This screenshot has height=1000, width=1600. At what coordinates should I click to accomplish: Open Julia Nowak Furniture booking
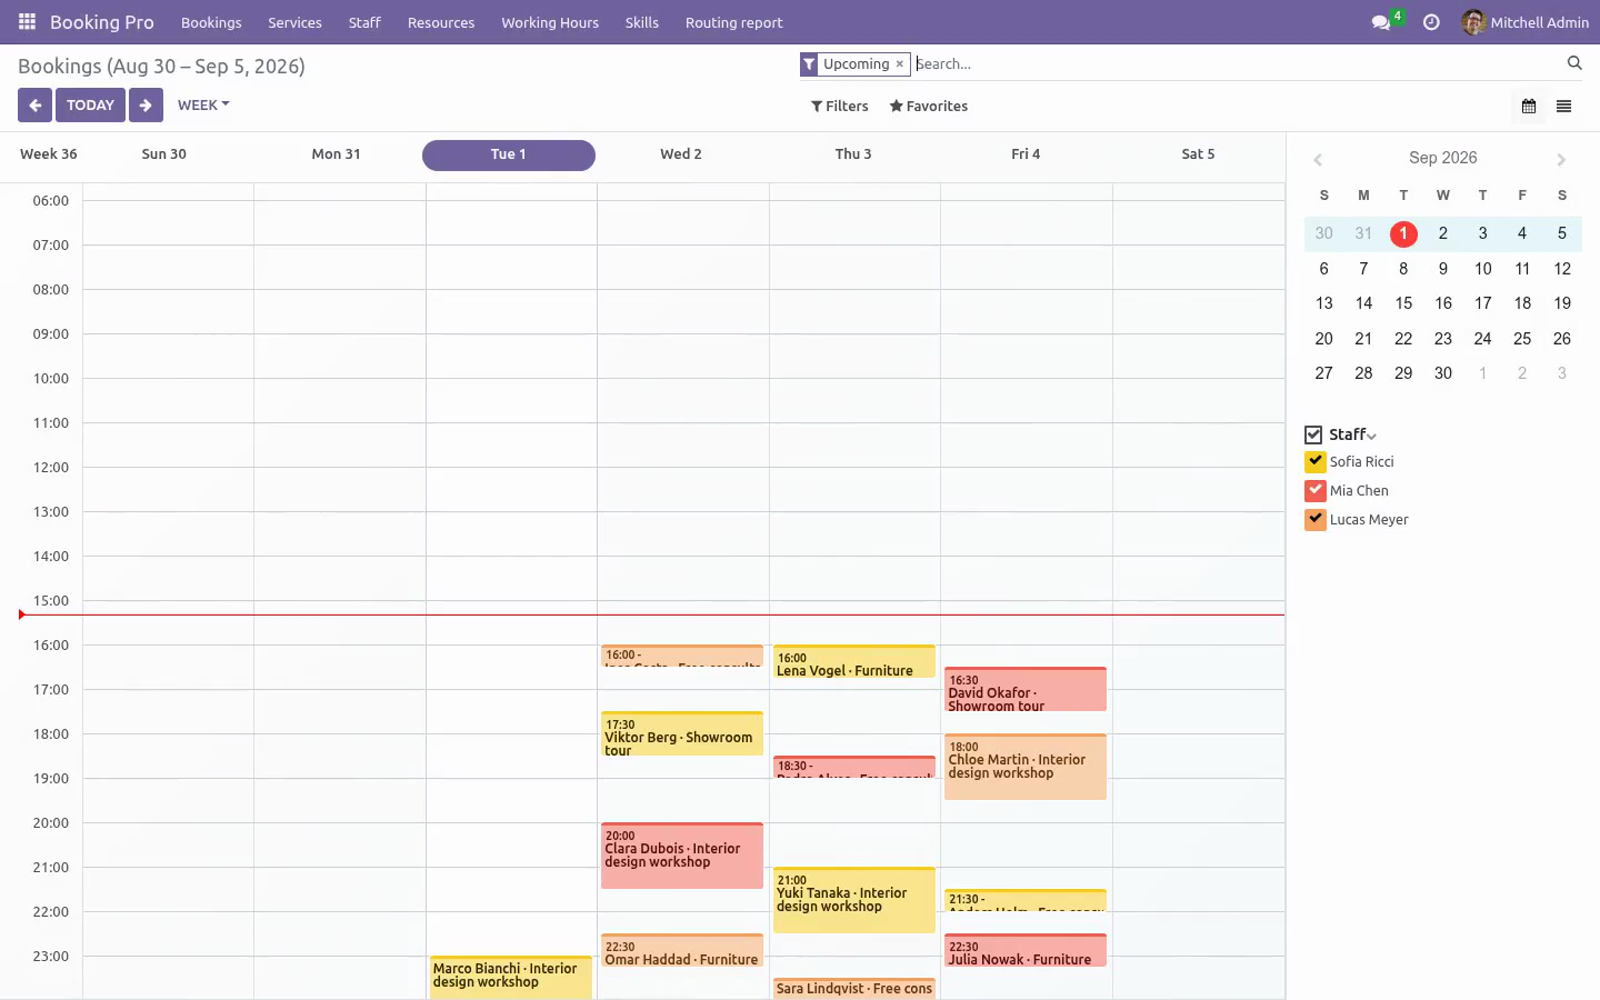point(1025,951)
